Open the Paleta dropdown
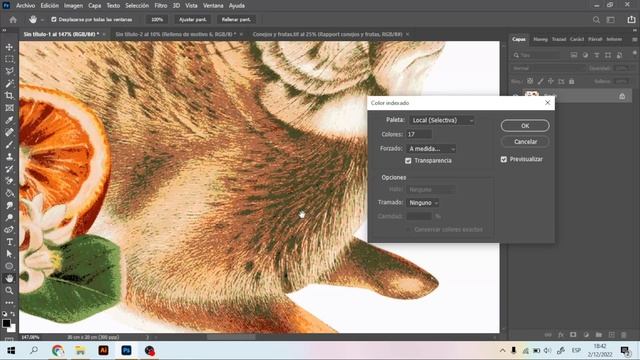 [442, 120]
